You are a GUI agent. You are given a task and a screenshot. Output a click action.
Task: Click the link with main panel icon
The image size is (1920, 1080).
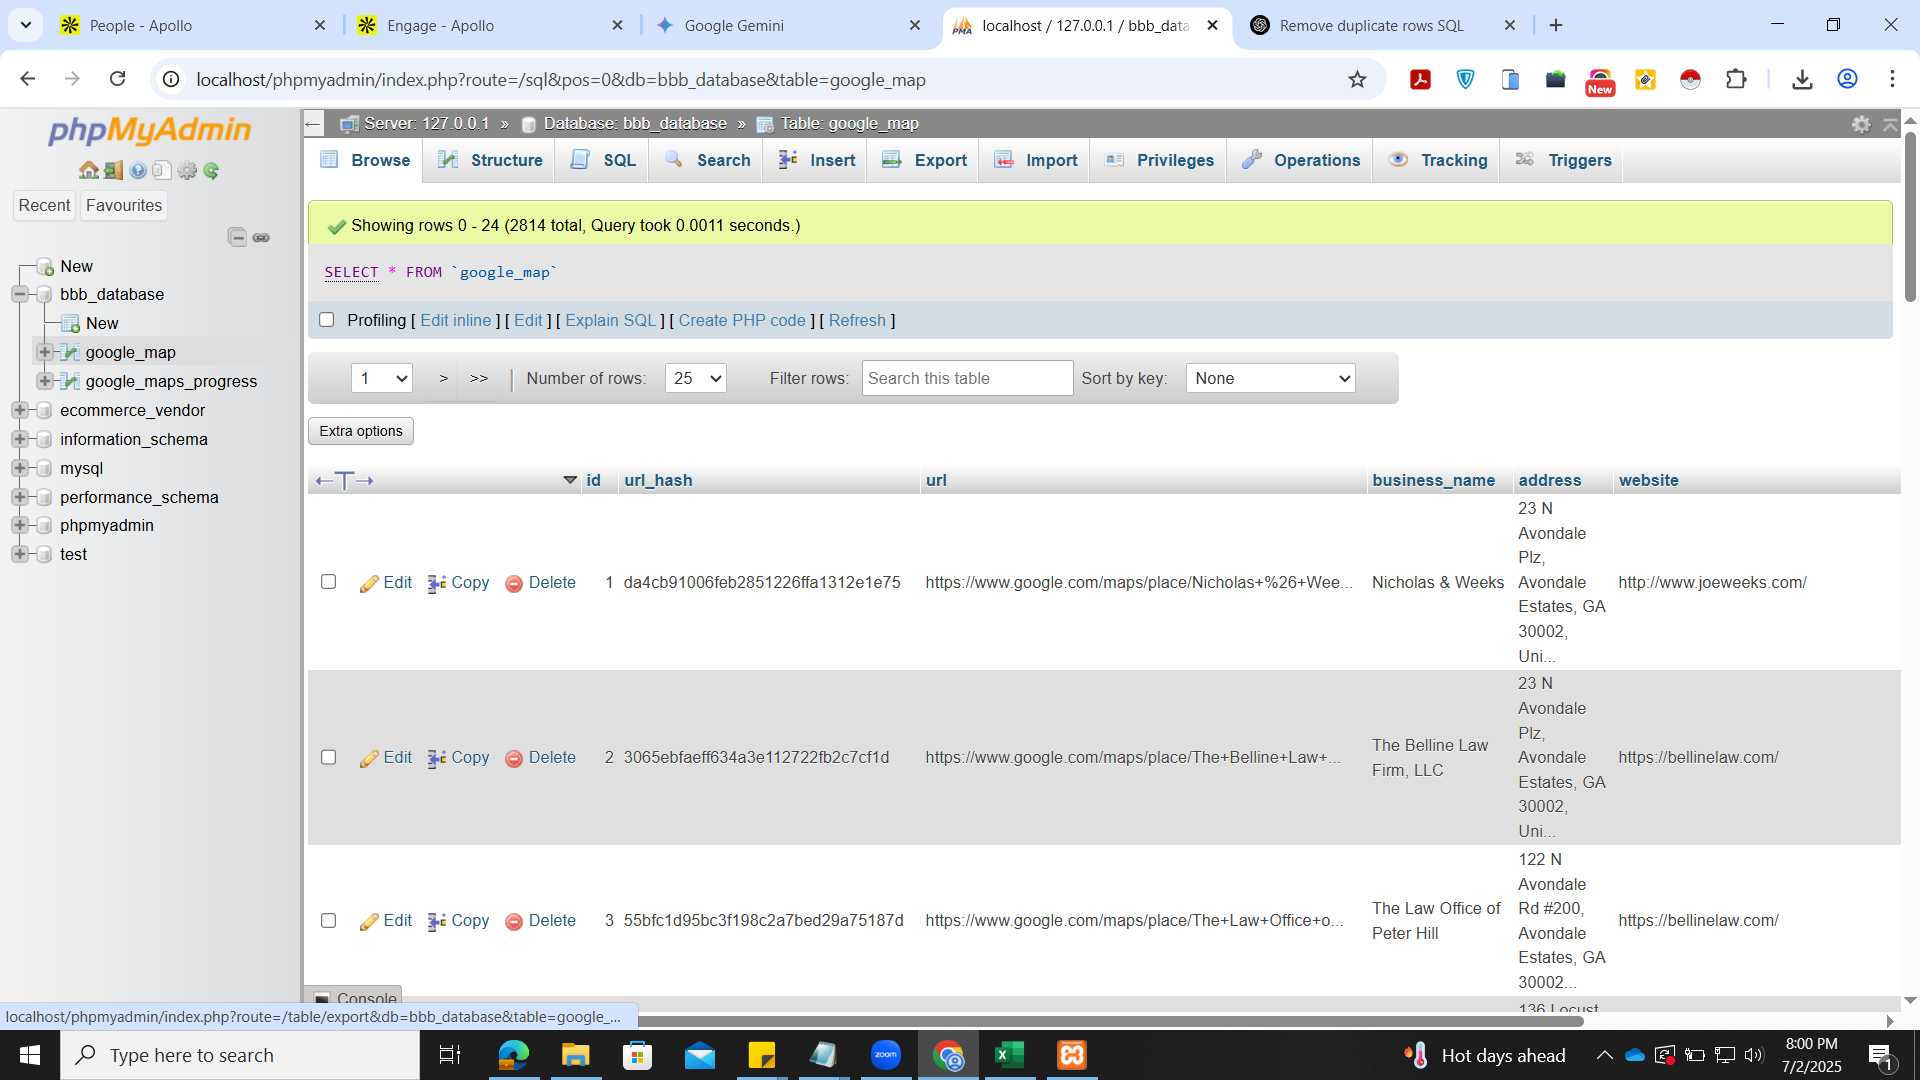[x=261, y=237]
